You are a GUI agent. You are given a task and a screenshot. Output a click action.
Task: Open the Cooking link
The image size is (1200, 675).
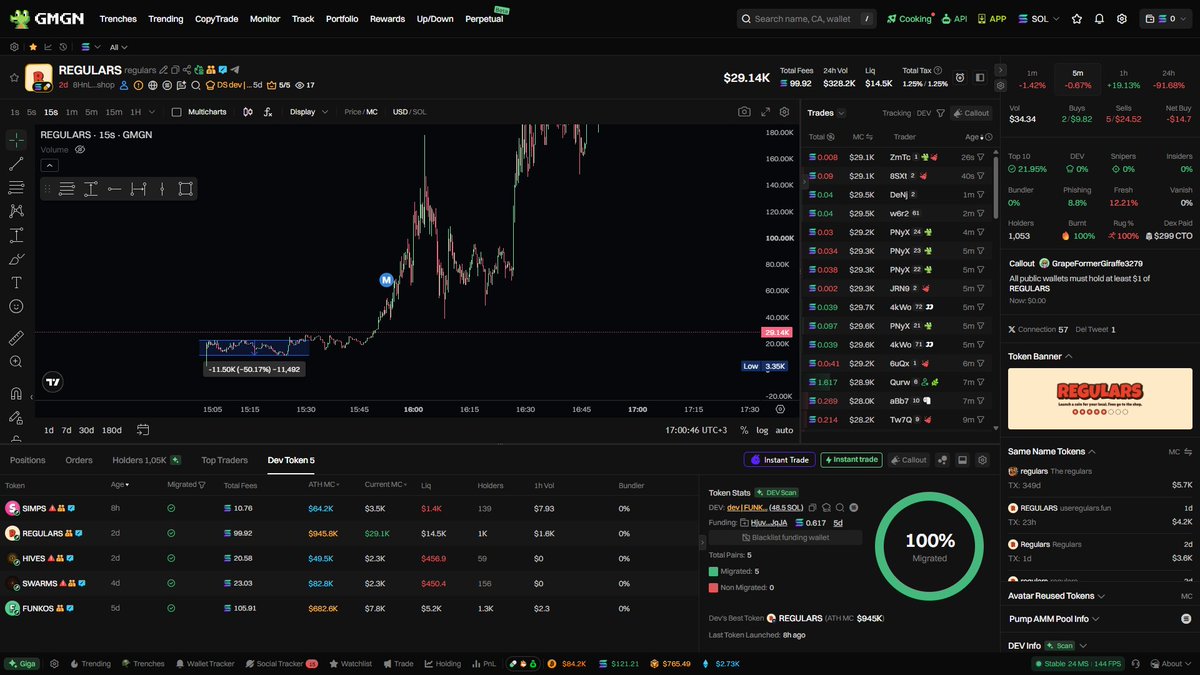[x=910, y=19]
